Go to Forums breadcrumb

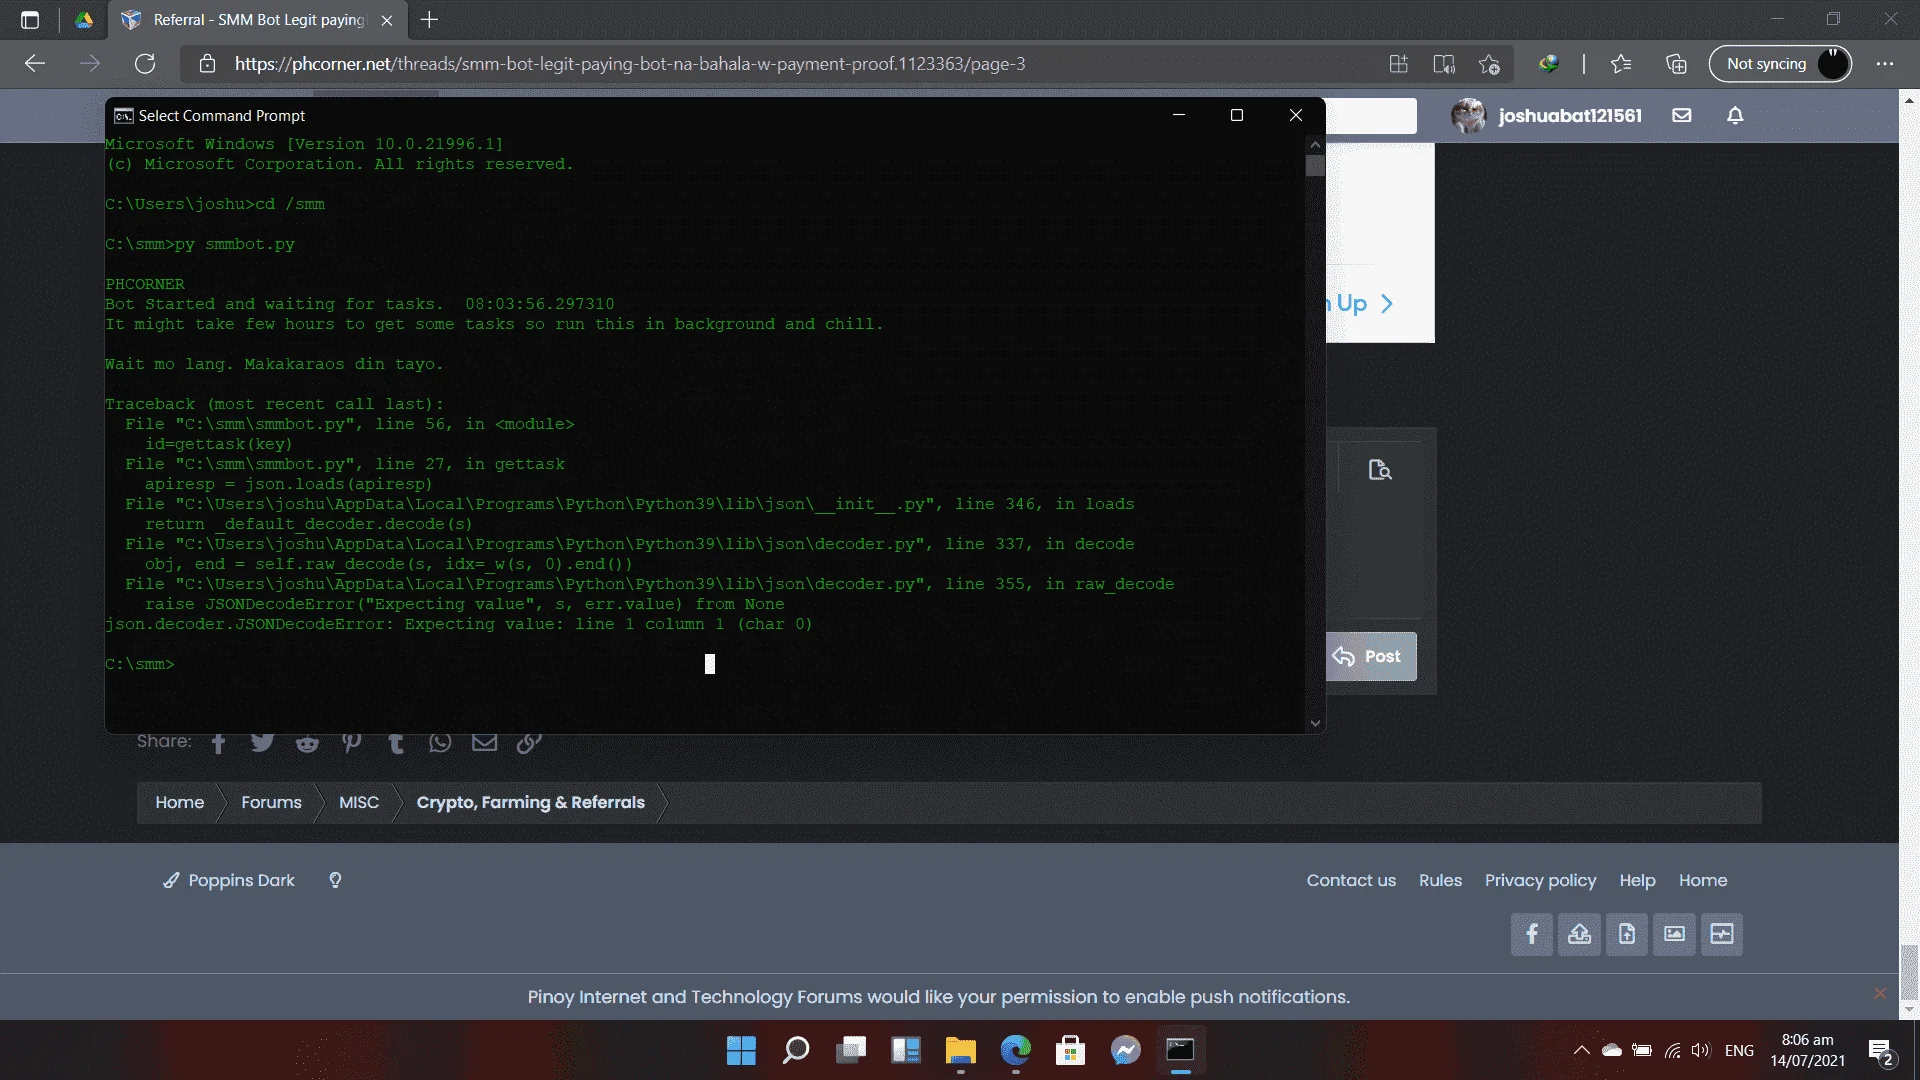click(x=271, y=803)
